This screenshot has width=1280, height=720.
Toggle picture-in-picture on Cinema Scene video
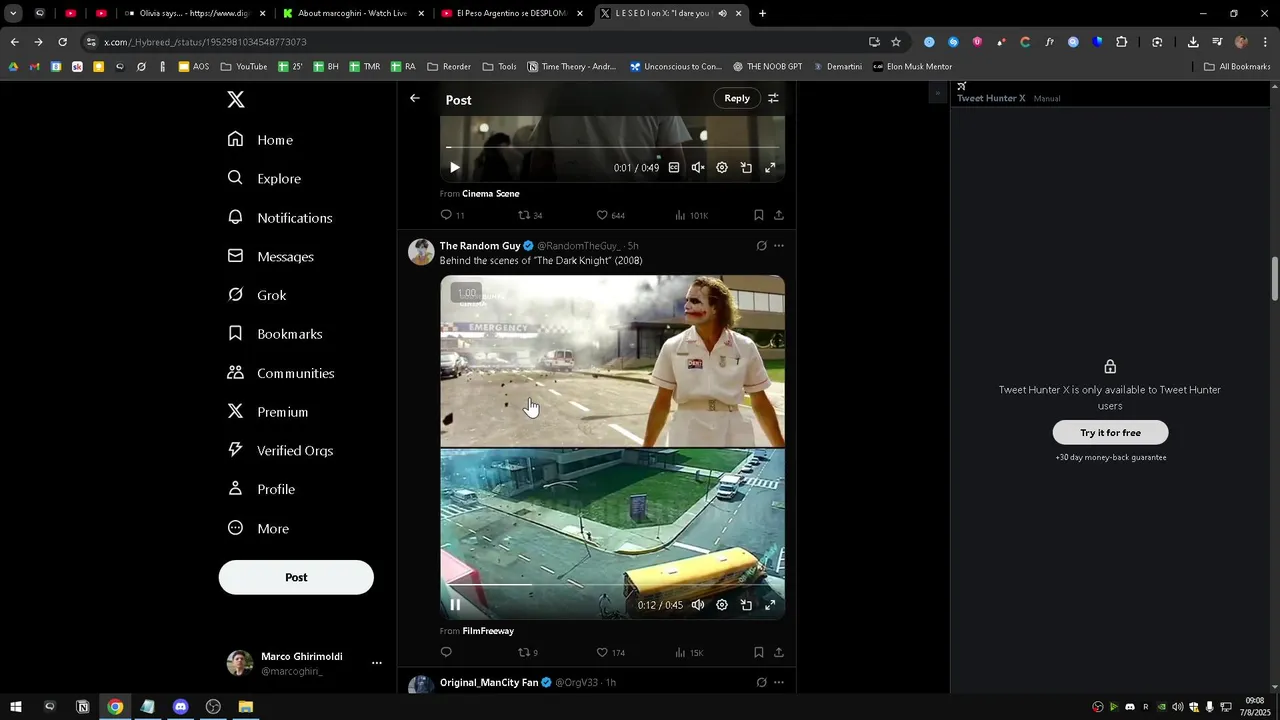pyautogui.click(x=746, y=168)
